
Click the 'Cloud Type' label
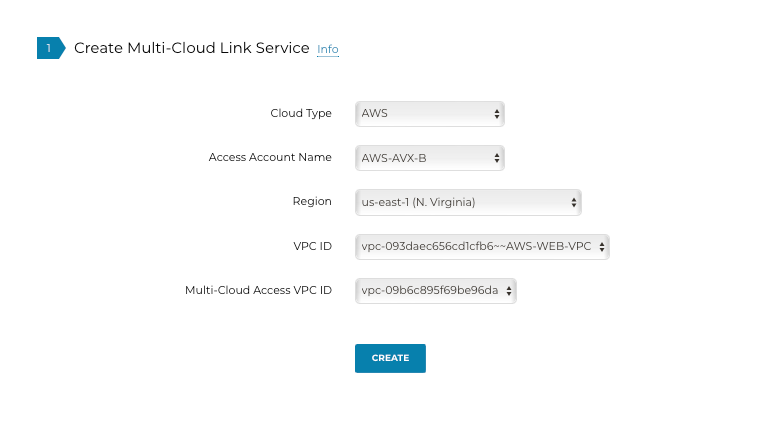click(301, 113)
